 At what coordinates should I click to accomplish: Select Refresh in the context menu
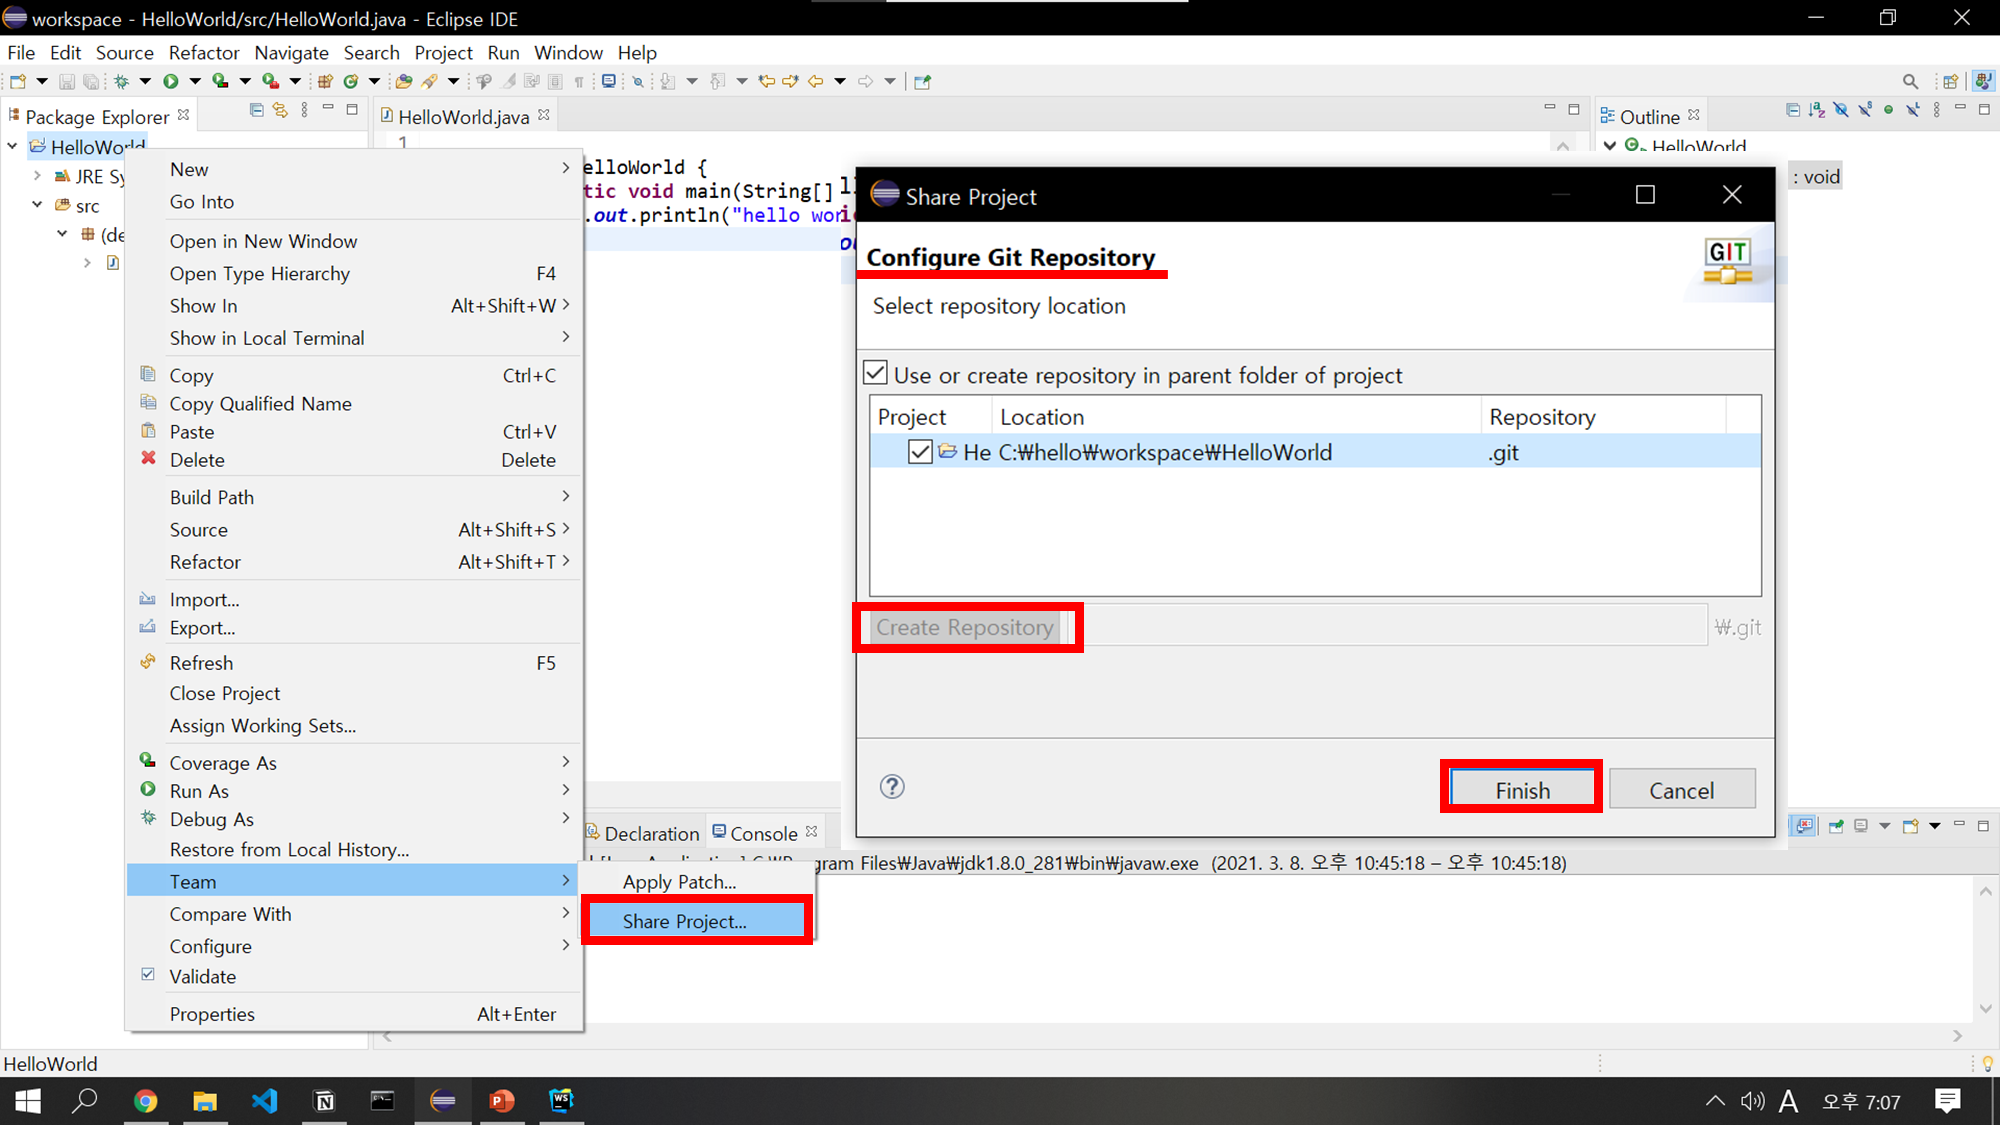point(355,662)
